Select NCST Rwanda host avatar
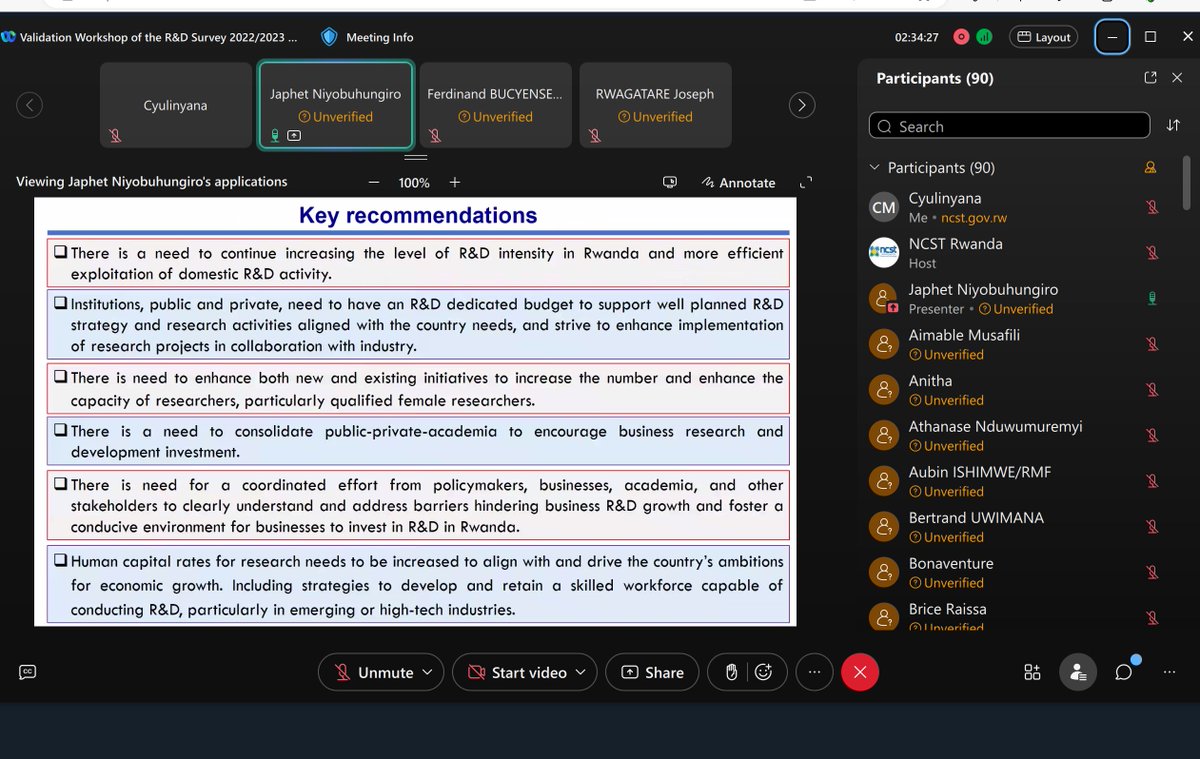Image resolution: width=1200 pixels, height=759 pixels. pyautogui.click(x=884, y=253)
